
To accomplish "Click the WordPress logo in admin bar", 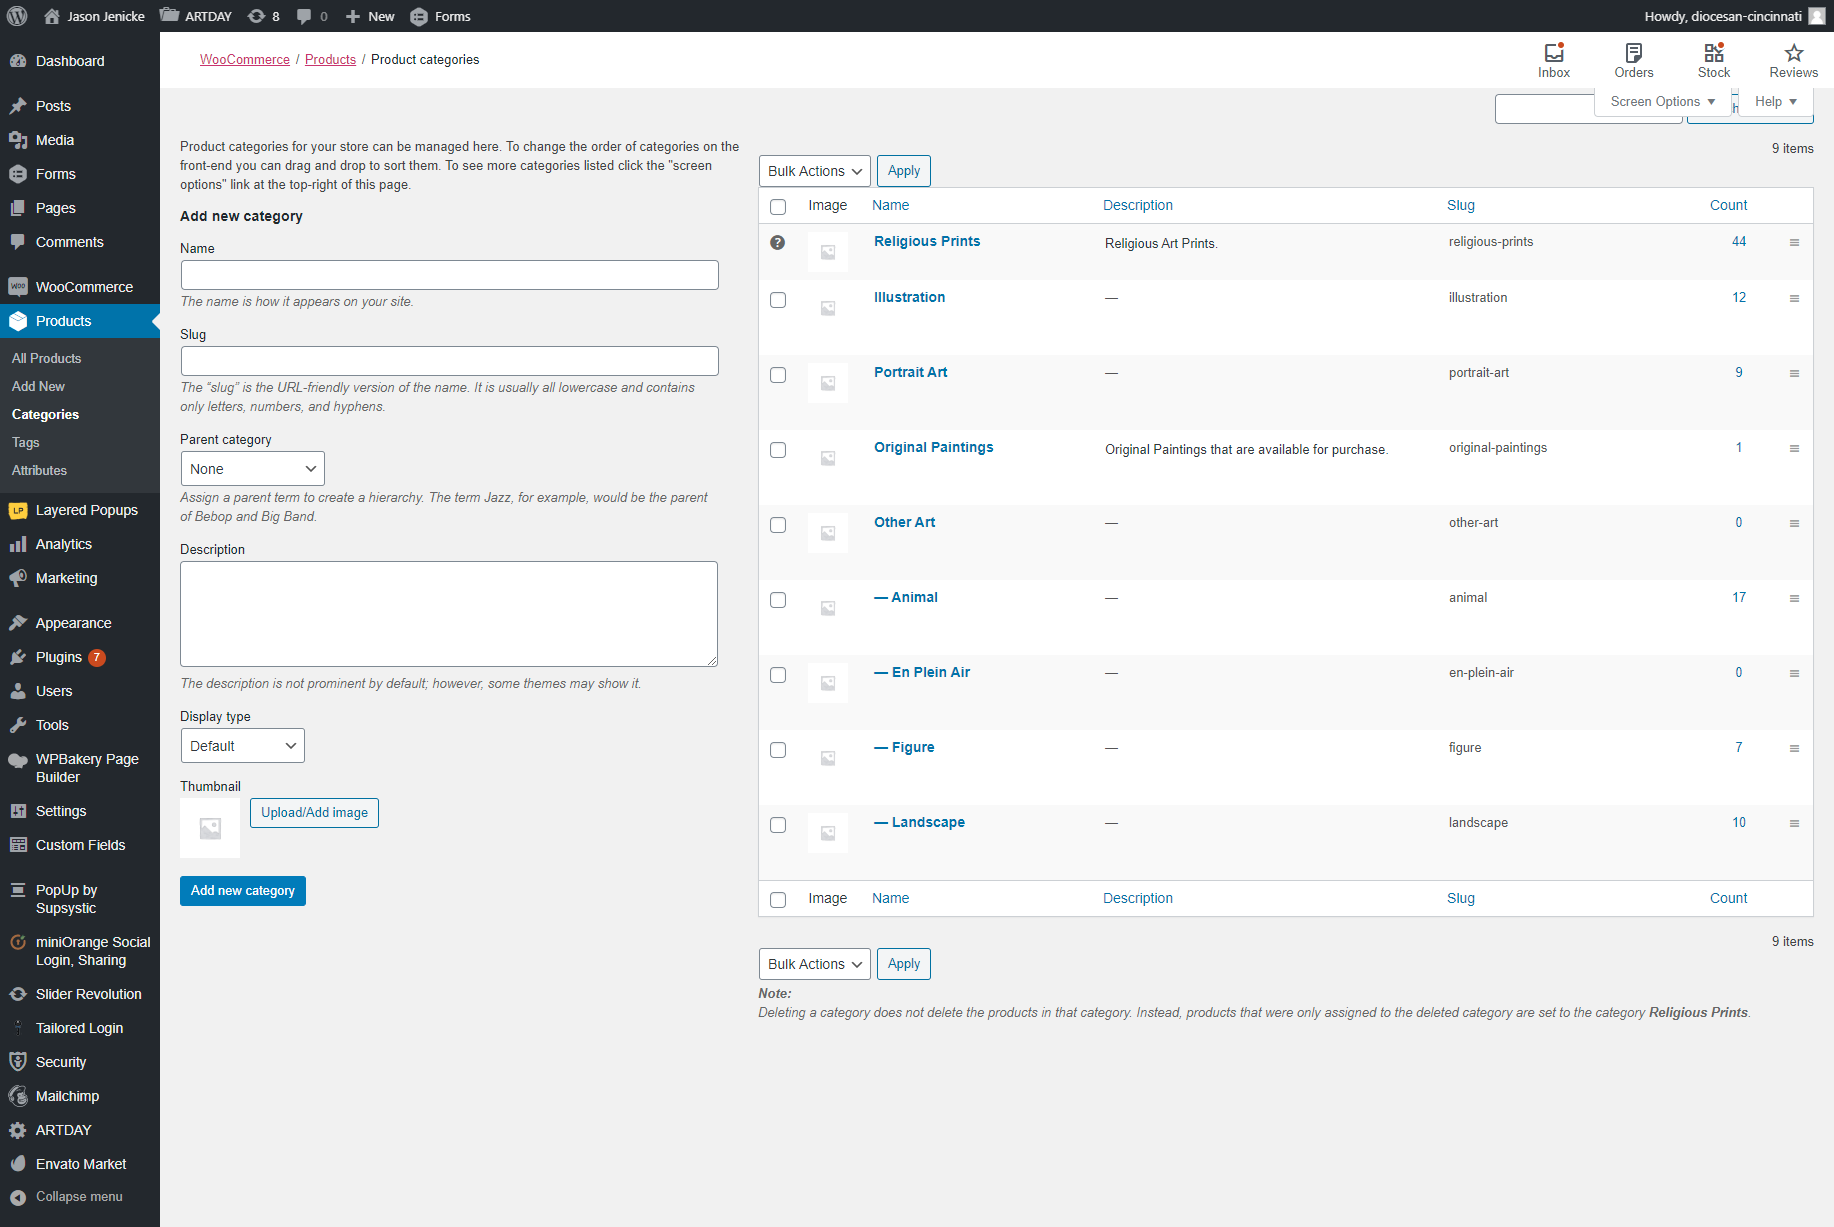I will click(x=17, y=16).
